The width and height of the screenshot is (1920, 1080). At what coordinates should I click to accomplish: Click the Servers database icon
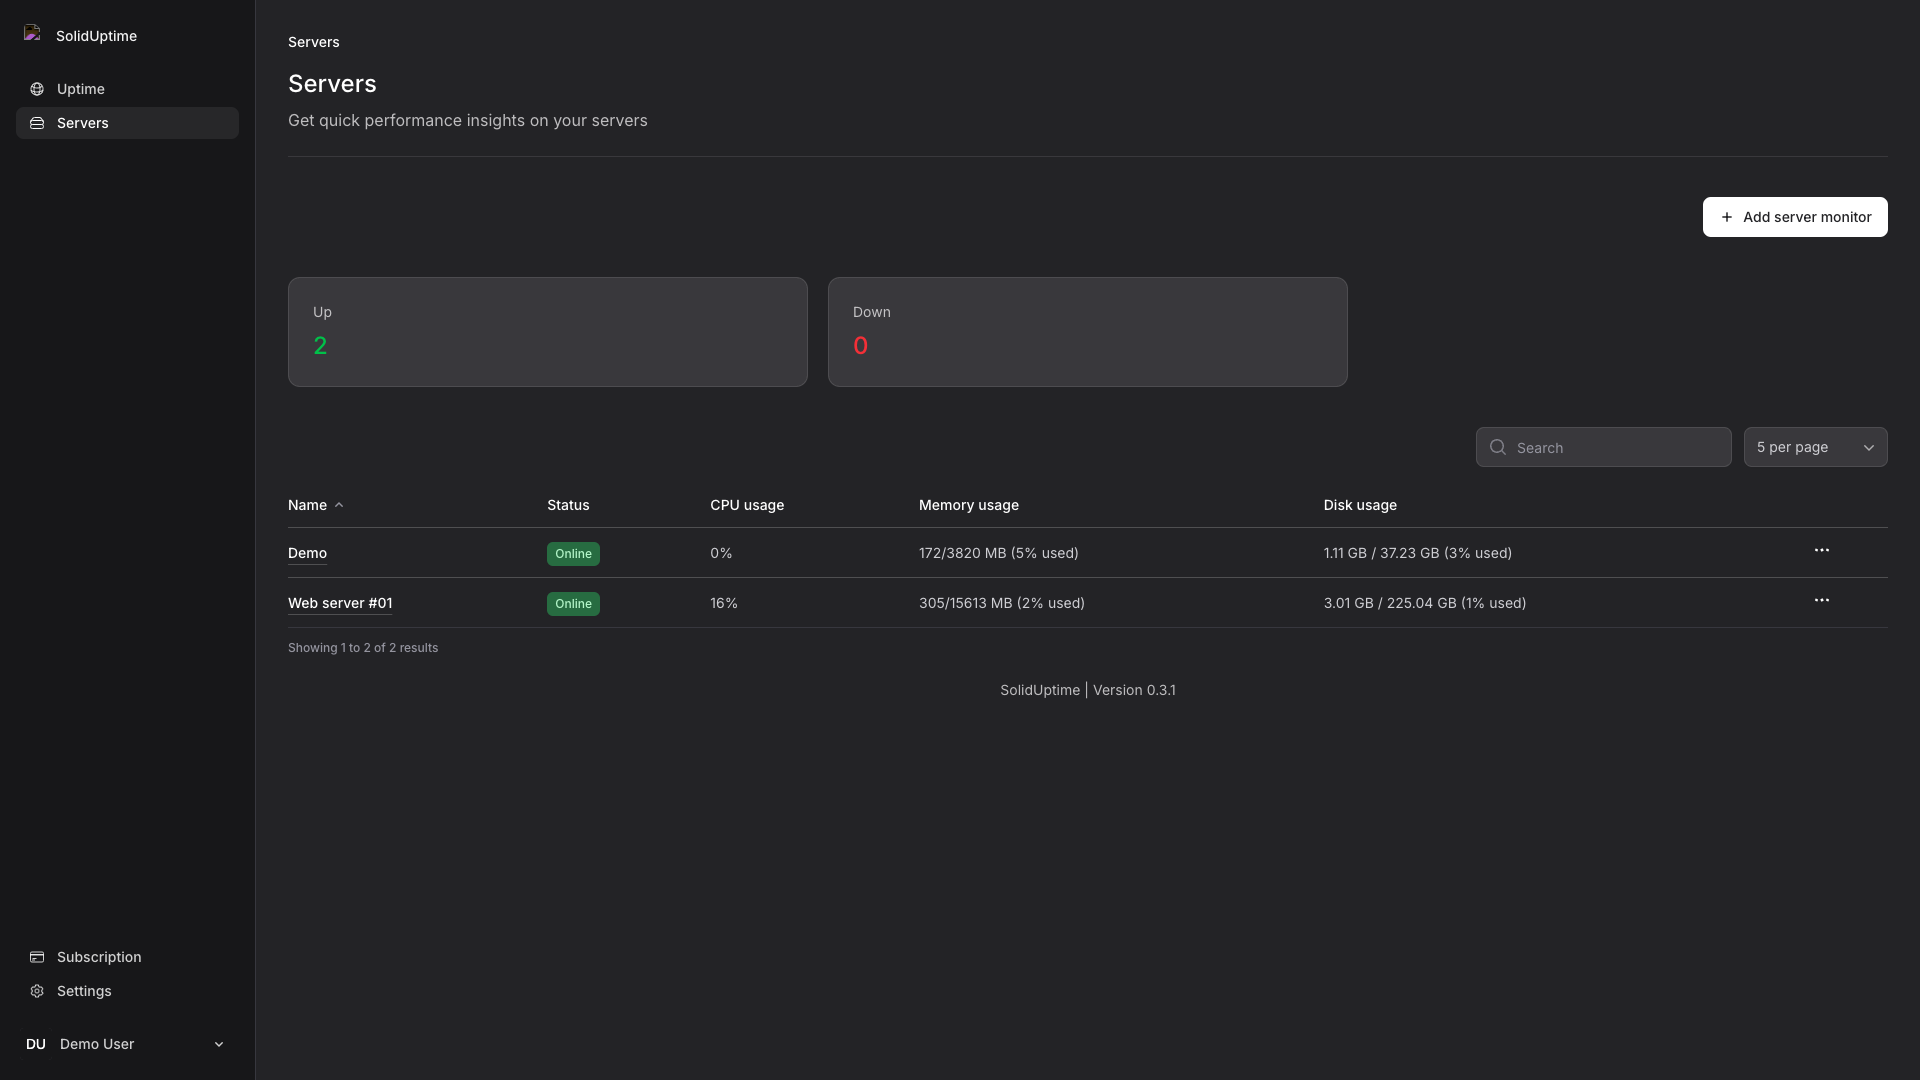click(x=37, y=123)
